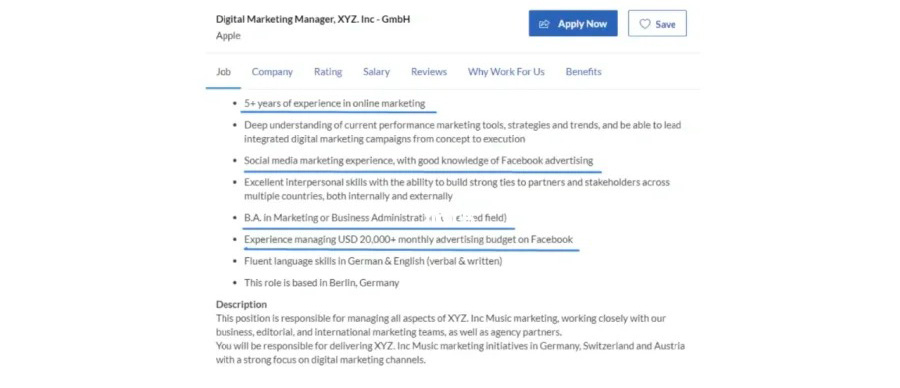Click the share arrow icon in Apply Now
This screenshot has height=388, width=900.
(544, 24)
